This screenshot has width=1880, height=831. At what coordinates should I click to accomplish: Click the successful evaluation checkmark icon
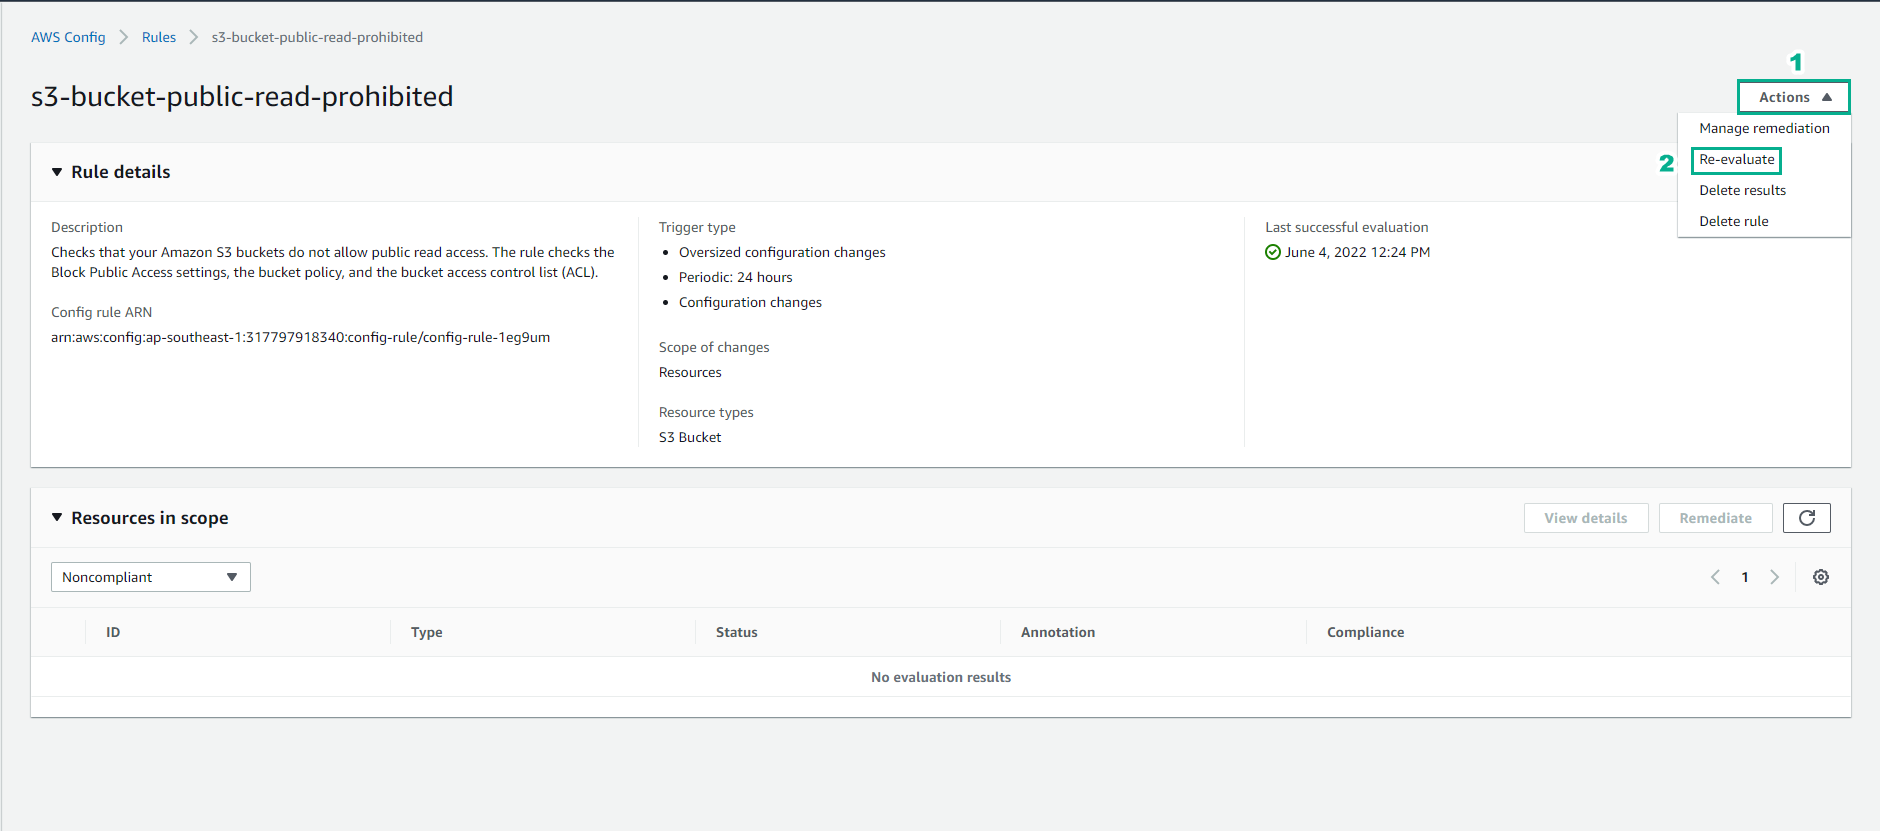pyautogui.click(x=1273, y=252)
